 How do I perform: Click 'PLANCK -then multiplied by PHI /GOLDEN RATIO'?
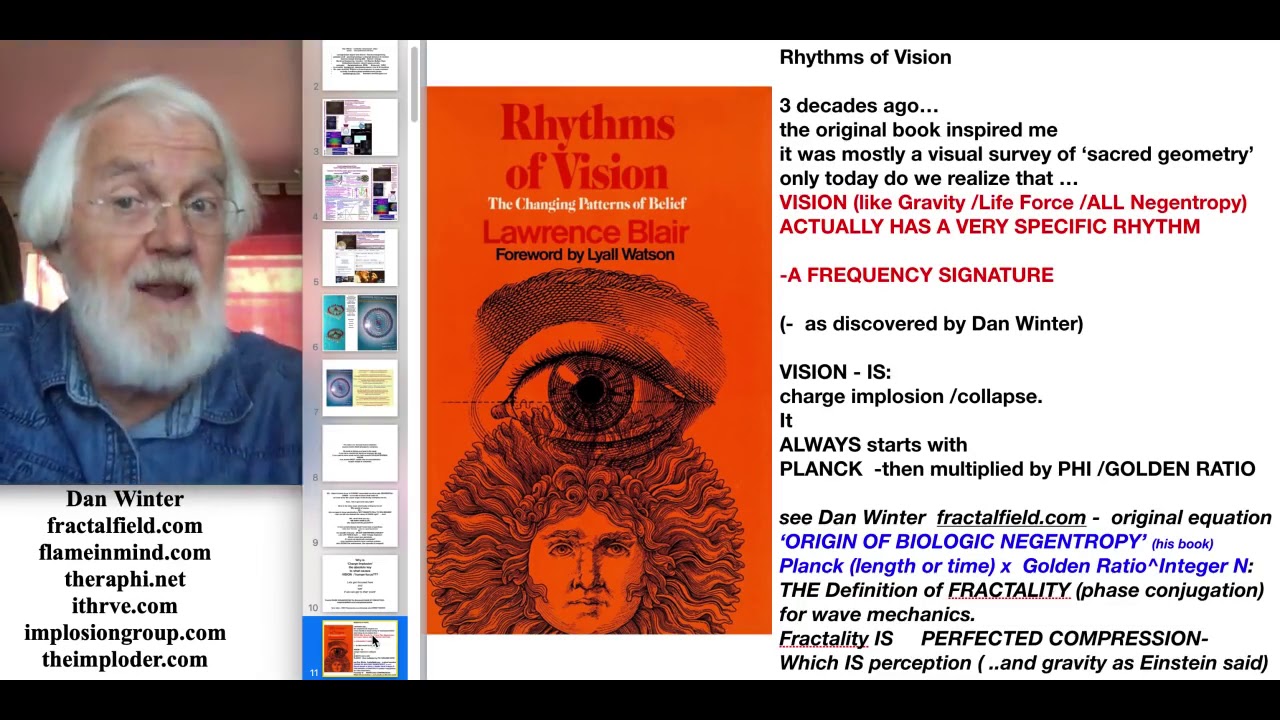coord(1017,469)
